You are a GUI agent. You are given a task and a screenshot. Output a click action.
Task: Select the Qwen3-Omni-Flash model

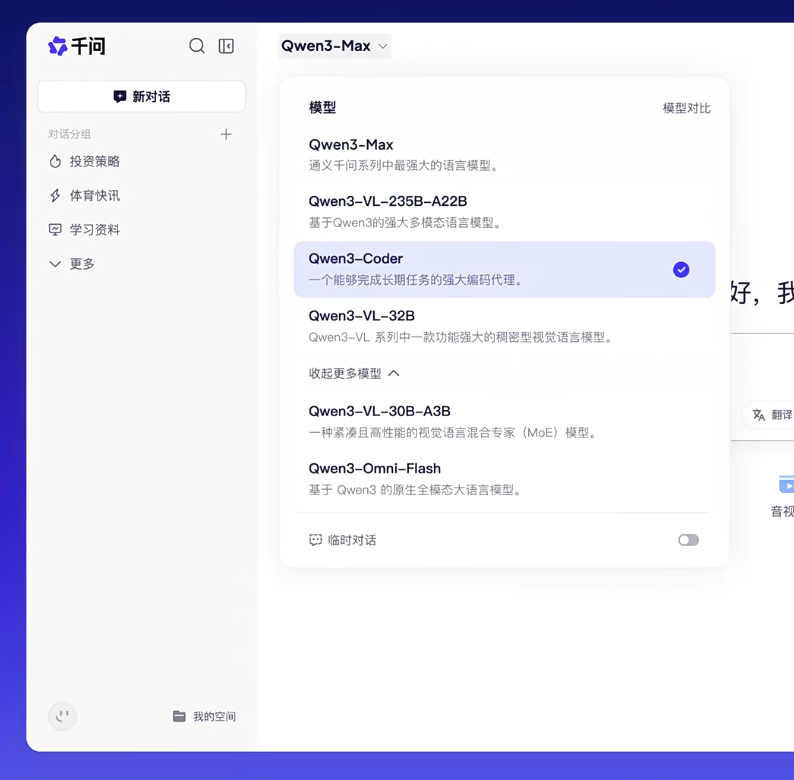(504, 479)
